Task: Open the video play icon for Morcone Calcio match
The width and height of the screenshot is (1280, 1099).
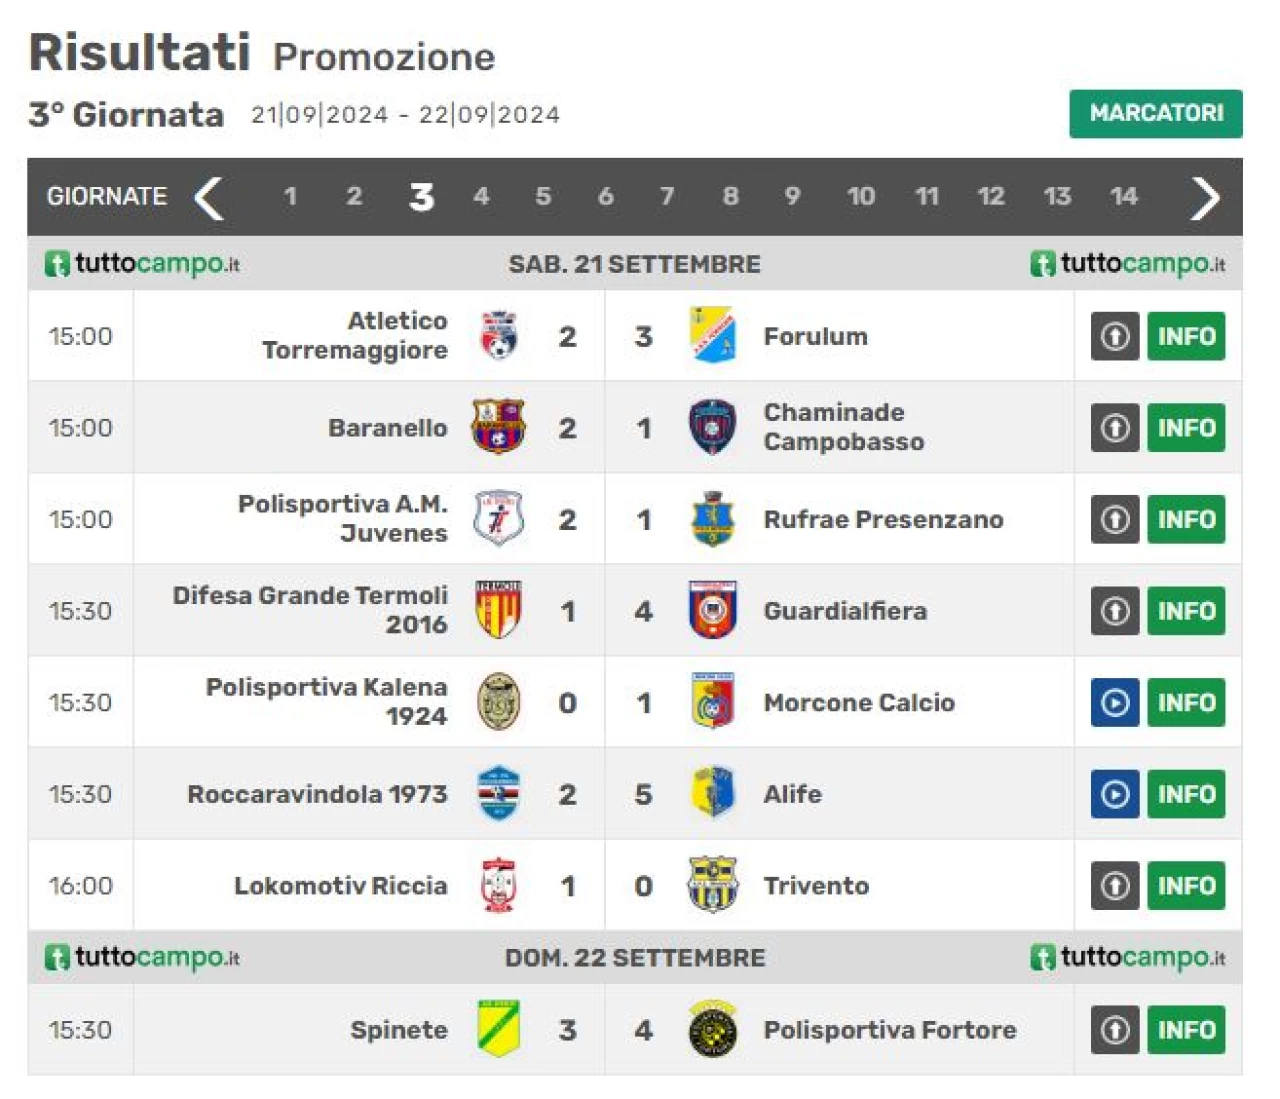Action: pos(1115,702)
